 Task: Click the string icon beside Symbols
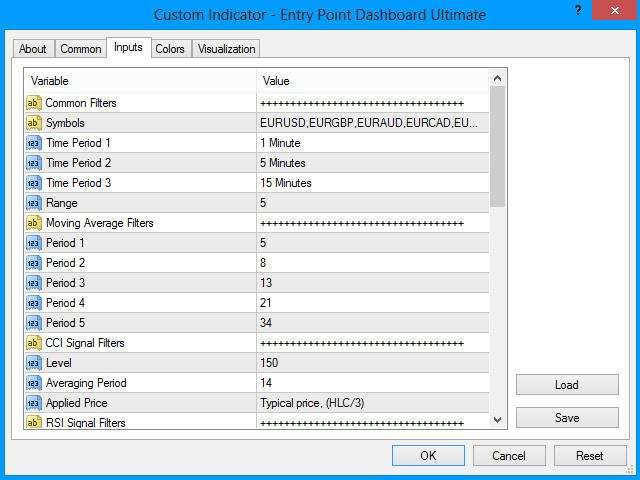pyautogui.click(x=34, y=123)
